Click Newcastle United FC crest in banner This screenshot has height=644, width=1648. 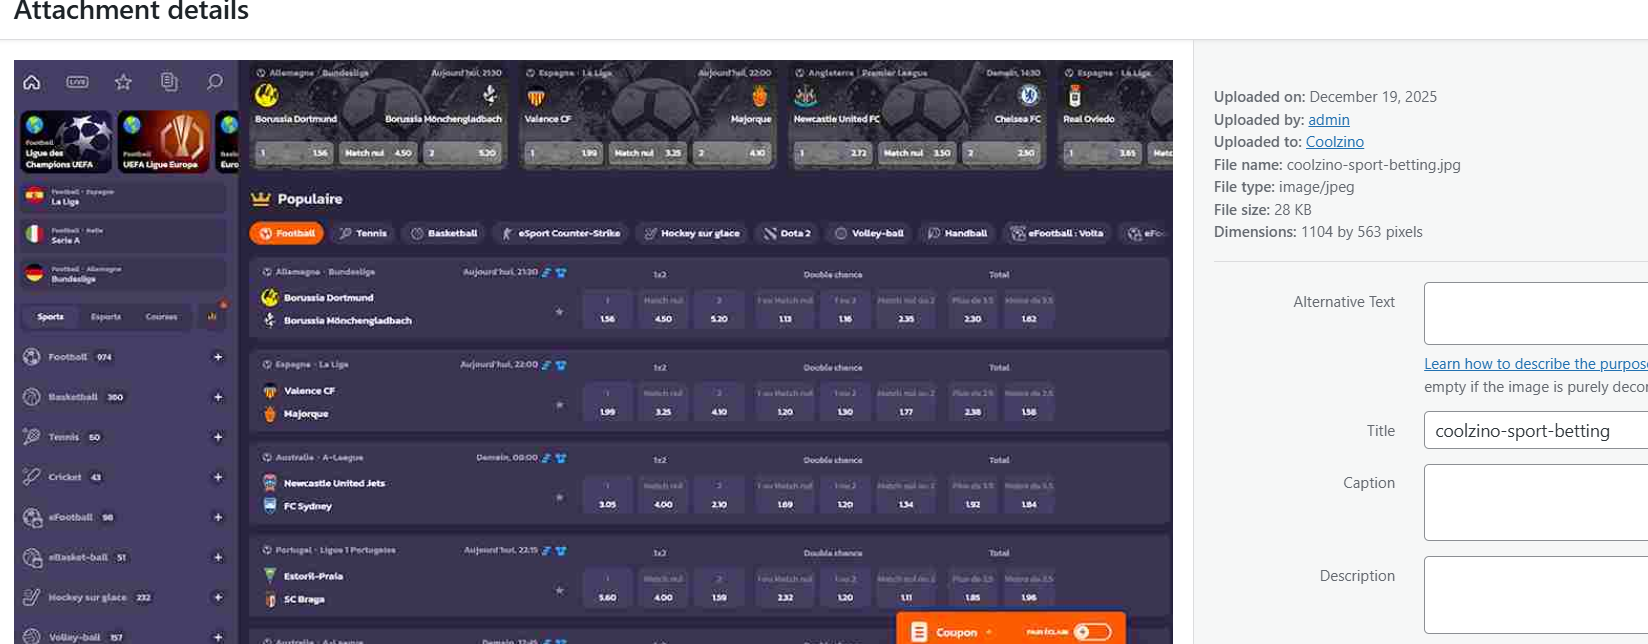pos(805,96)
